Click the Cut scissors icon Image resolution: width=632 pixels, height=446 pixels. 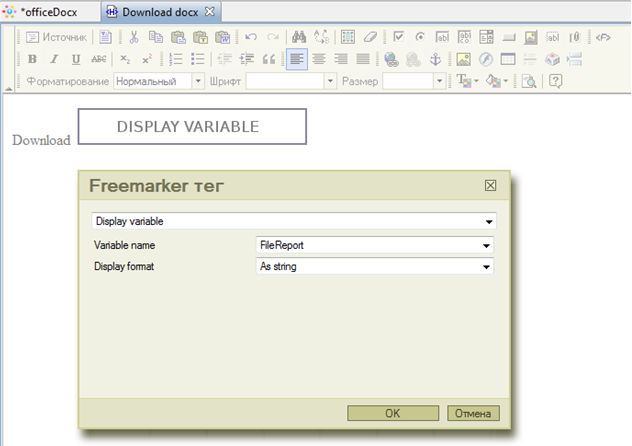[133, 37]
